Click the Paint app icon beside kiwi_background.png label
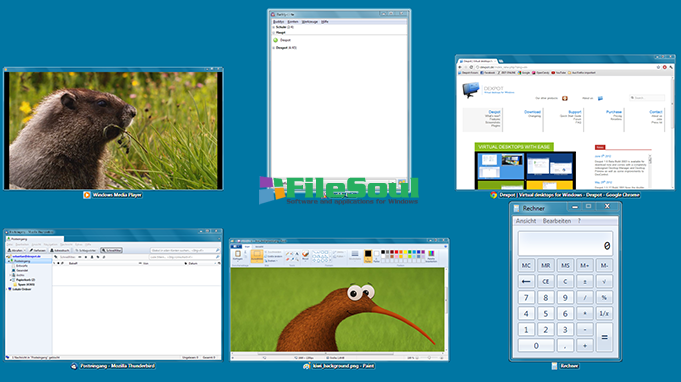 pos(307,366)
